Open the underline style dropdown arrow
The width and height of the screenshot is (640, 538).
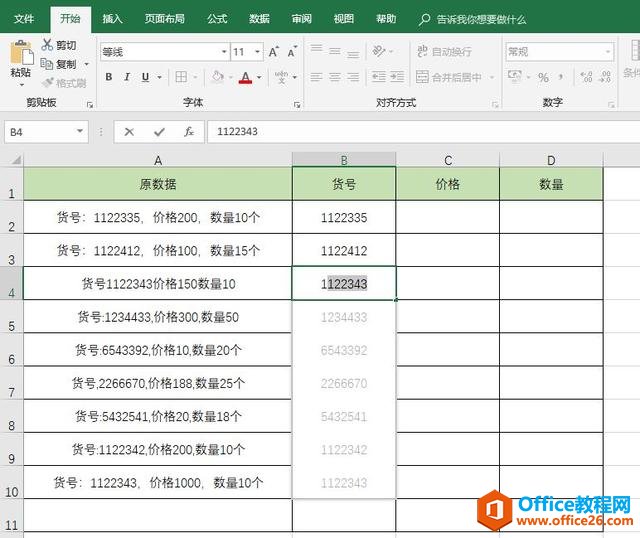[x=159, y=77]
